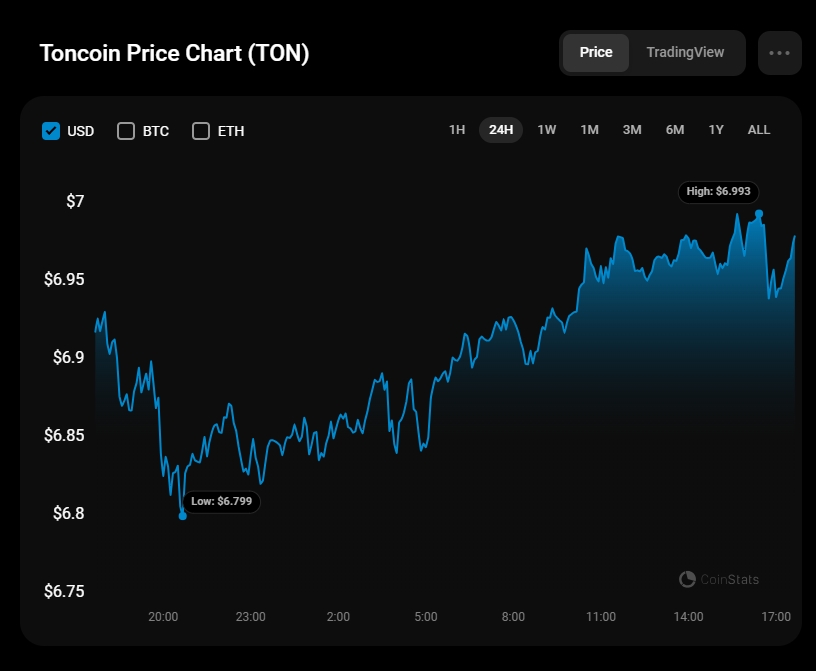Click the High: $6.993 marker label
The width and height of the screenshot is (816, 671).
719,191
